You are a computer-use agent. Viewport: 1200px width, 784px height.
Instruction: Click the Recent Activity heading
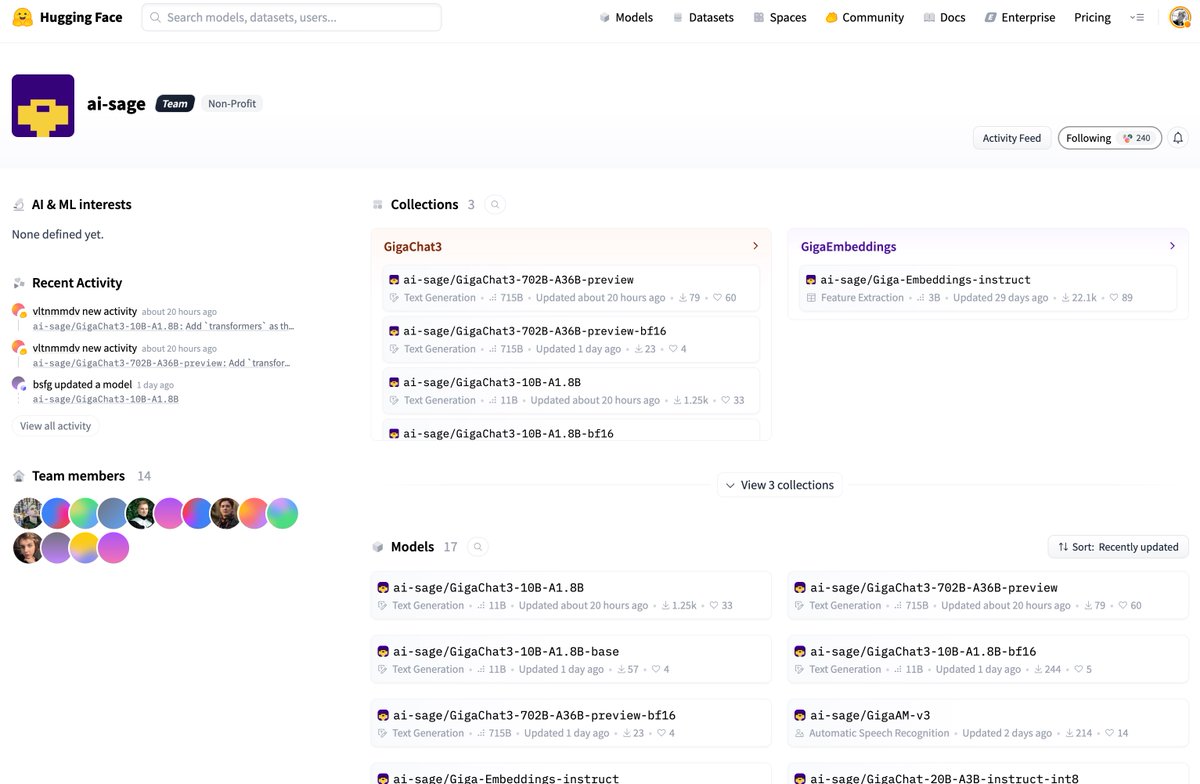click(77, 283)
